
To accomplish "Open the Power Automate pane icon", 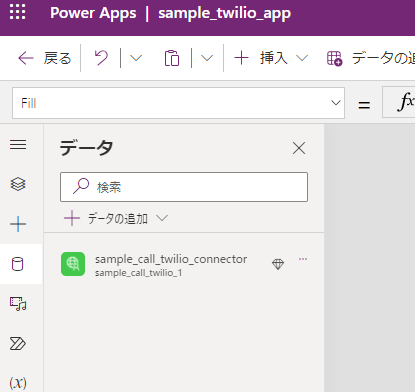I will point(18,344).
